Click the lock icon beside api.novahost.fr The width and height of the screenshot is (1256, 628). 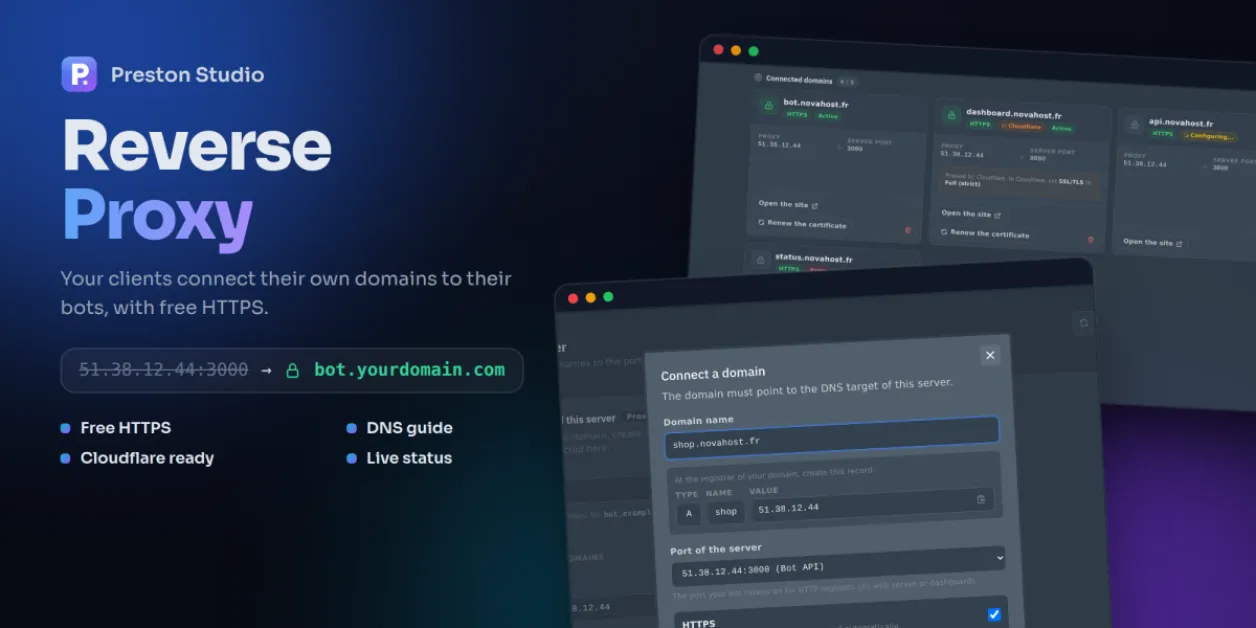point(1134,125)
